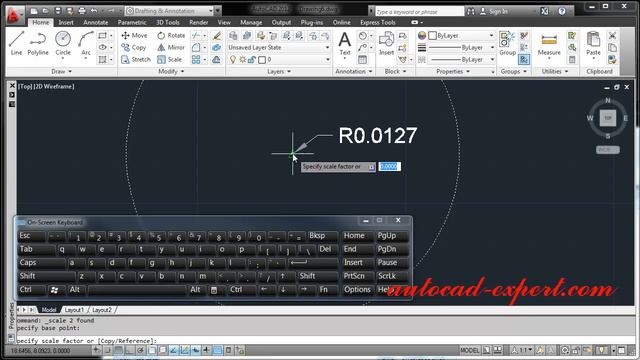Click the white ByLayer color swatch
This screenshot has height=360, width=640.
(x=432, y=36)
